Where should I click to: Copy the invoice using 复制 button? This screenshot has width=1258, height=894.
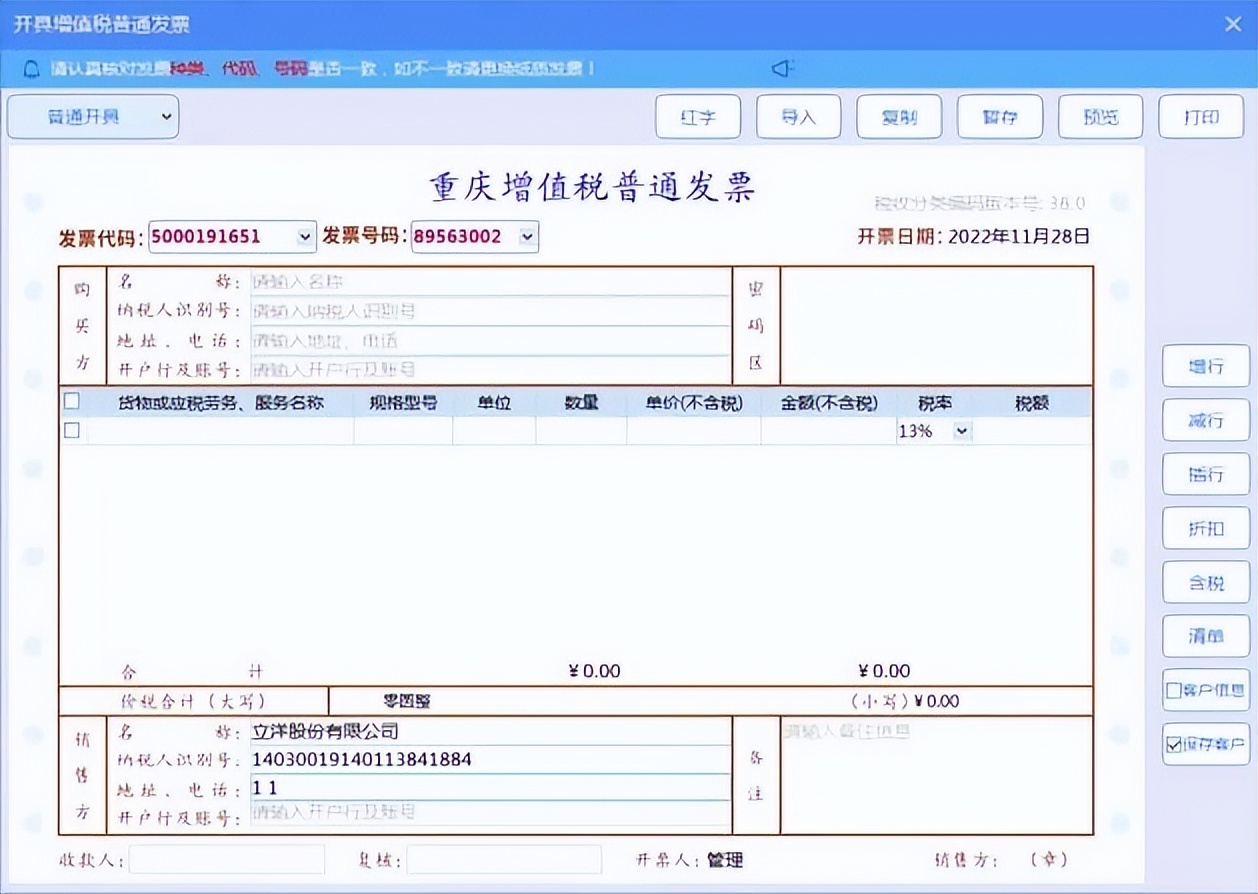pos(898,116)
